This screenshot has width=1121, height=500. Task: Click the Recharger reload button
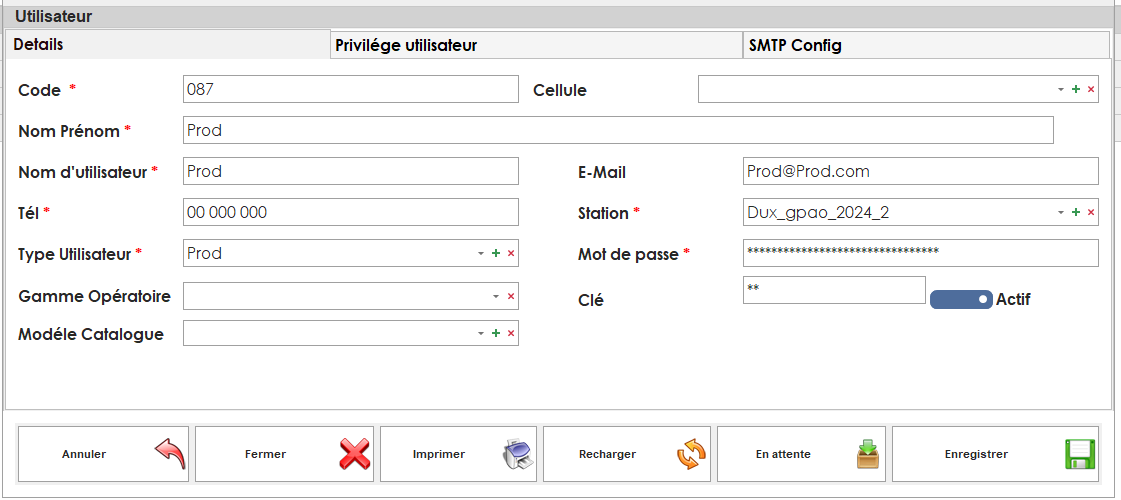(x=626, y=454)
